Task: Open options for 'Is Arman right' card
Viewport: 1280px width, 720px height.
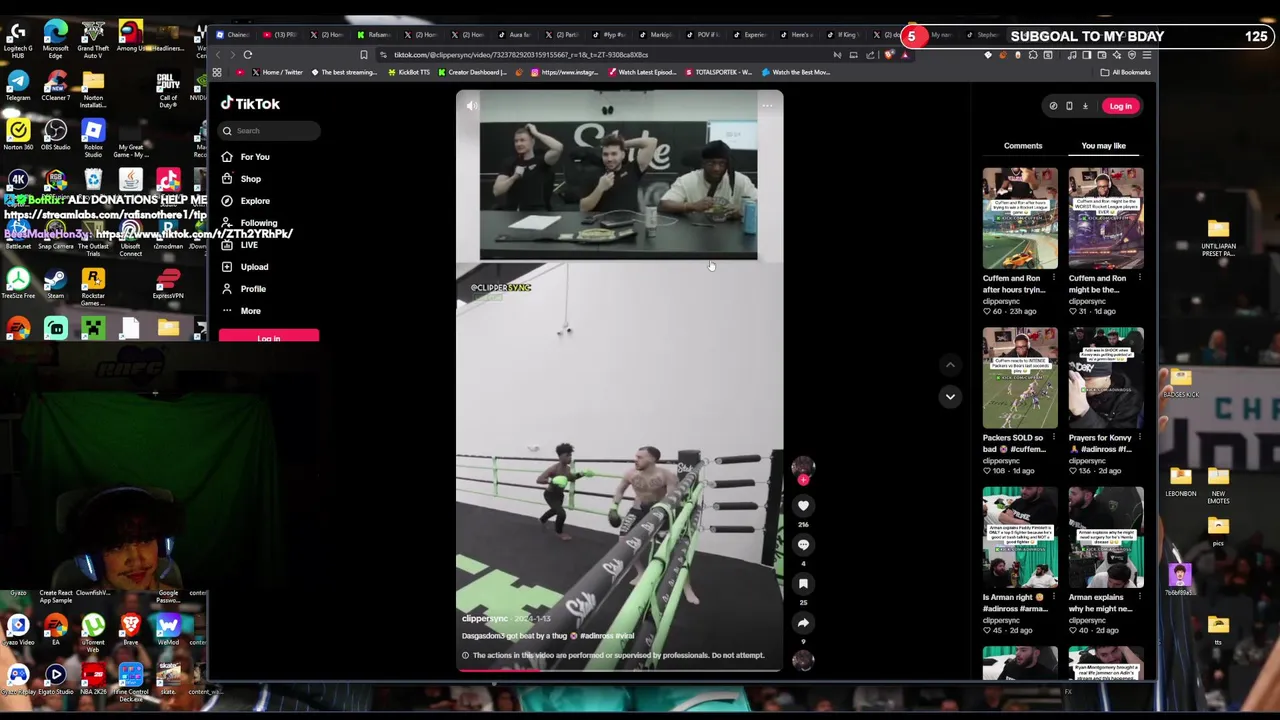Action: 1054,597
